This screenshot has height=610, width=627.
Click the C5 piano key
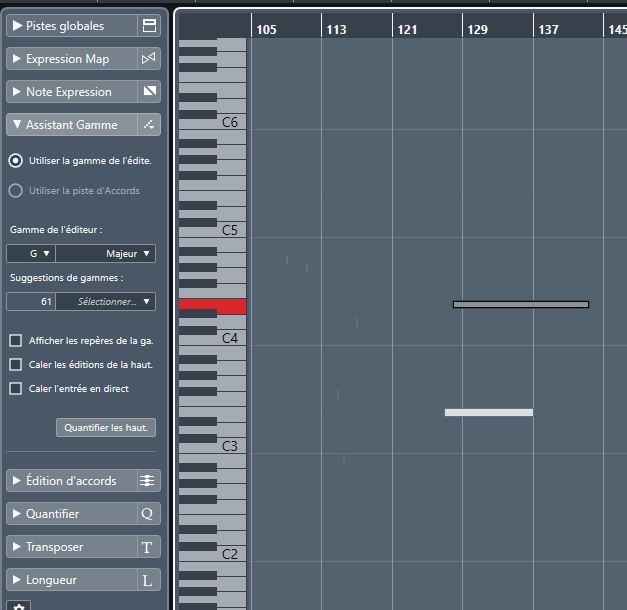pos(231,230)
